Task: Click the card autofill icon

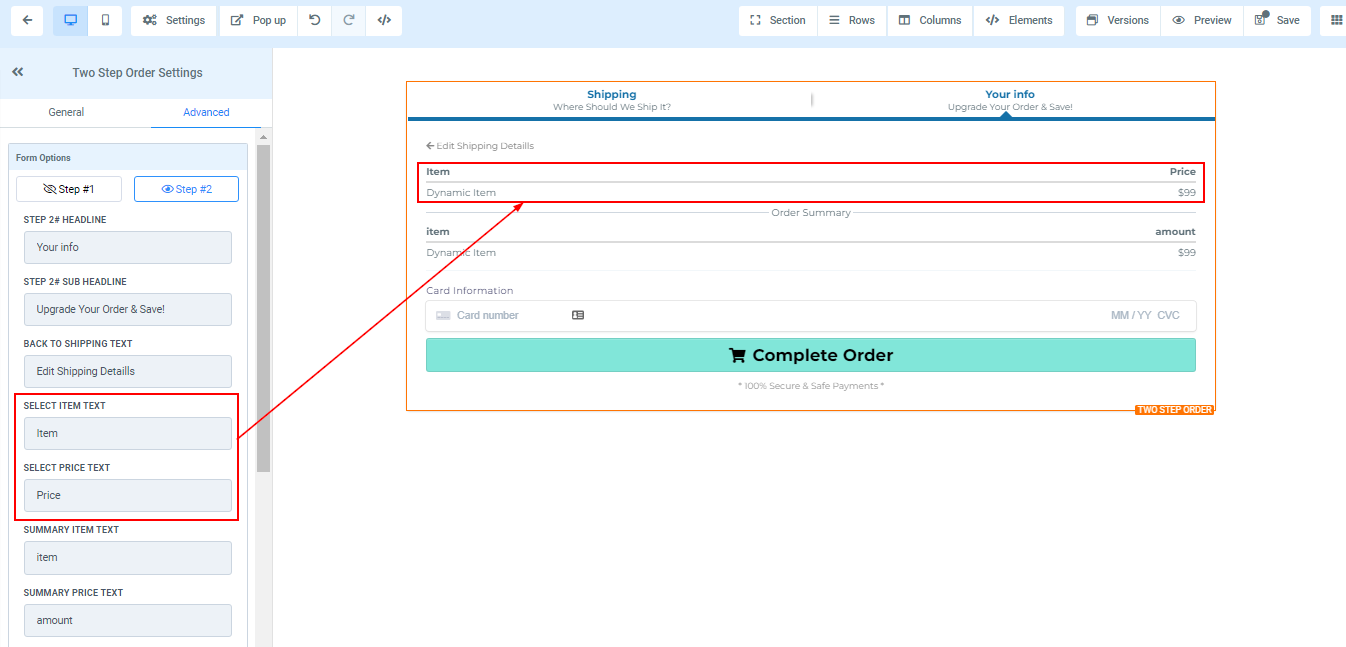Action: click(578, 315)
